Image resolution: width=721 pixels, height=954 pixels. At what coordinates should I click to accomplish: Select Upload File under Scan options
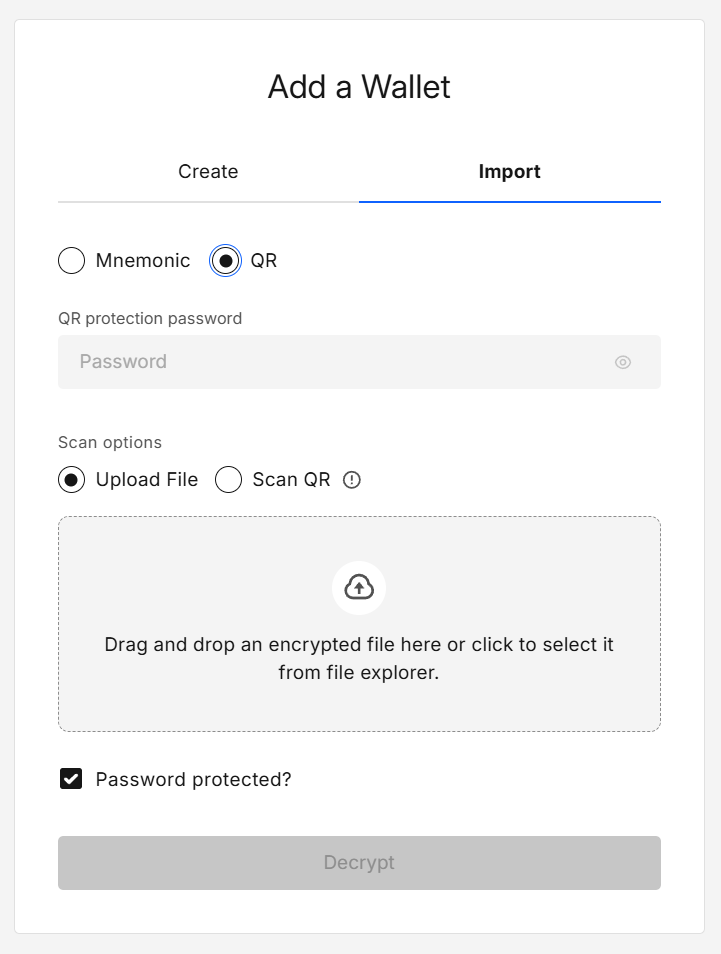point(71,480)
